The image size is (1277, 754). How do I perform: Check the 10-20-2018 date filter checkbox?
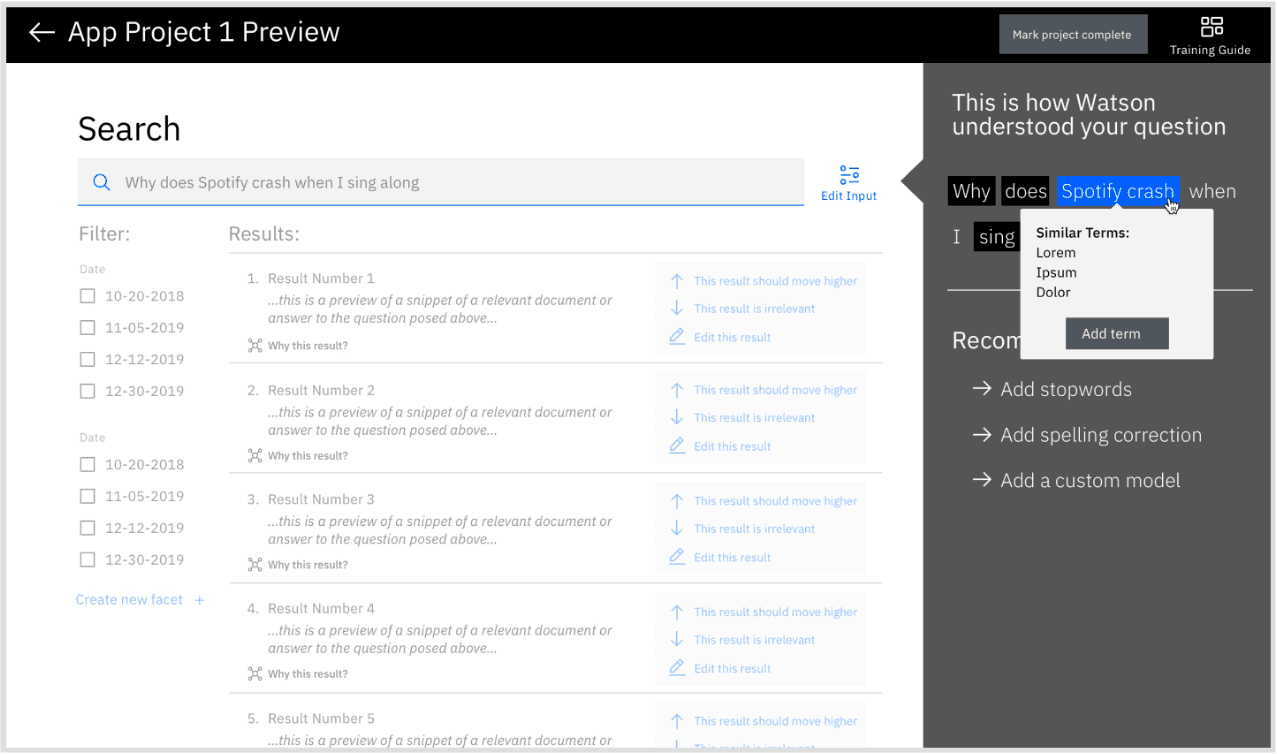point(87,295)
